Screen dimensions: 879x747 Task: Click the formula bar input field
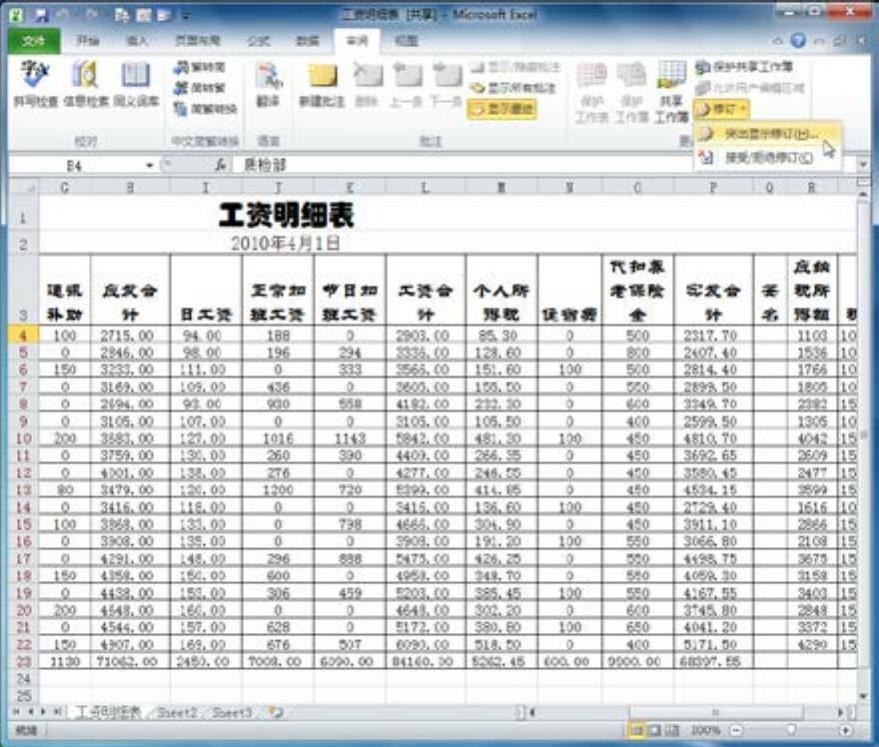click(x=547, y=165)
